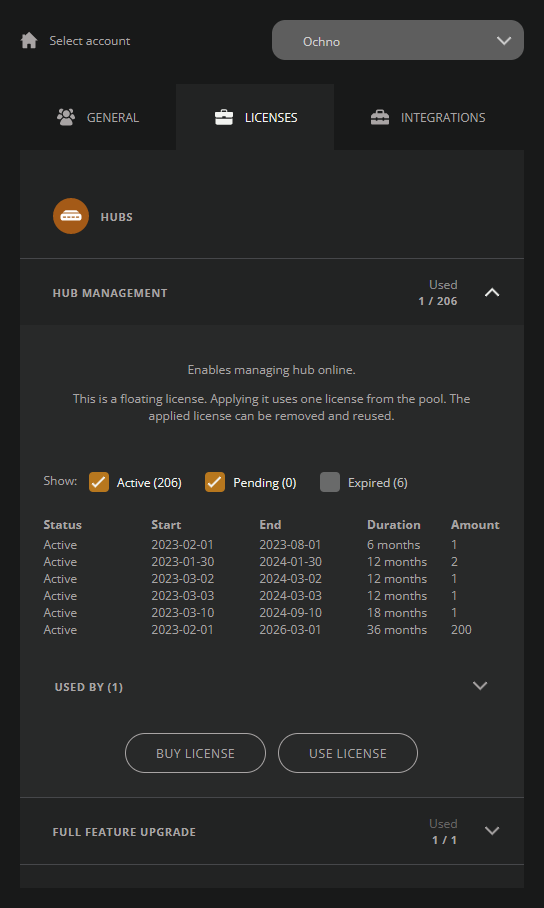Enable the Expired (6) checkbox
The width and height of the screenshot is (544, 908).
(330, 482)
